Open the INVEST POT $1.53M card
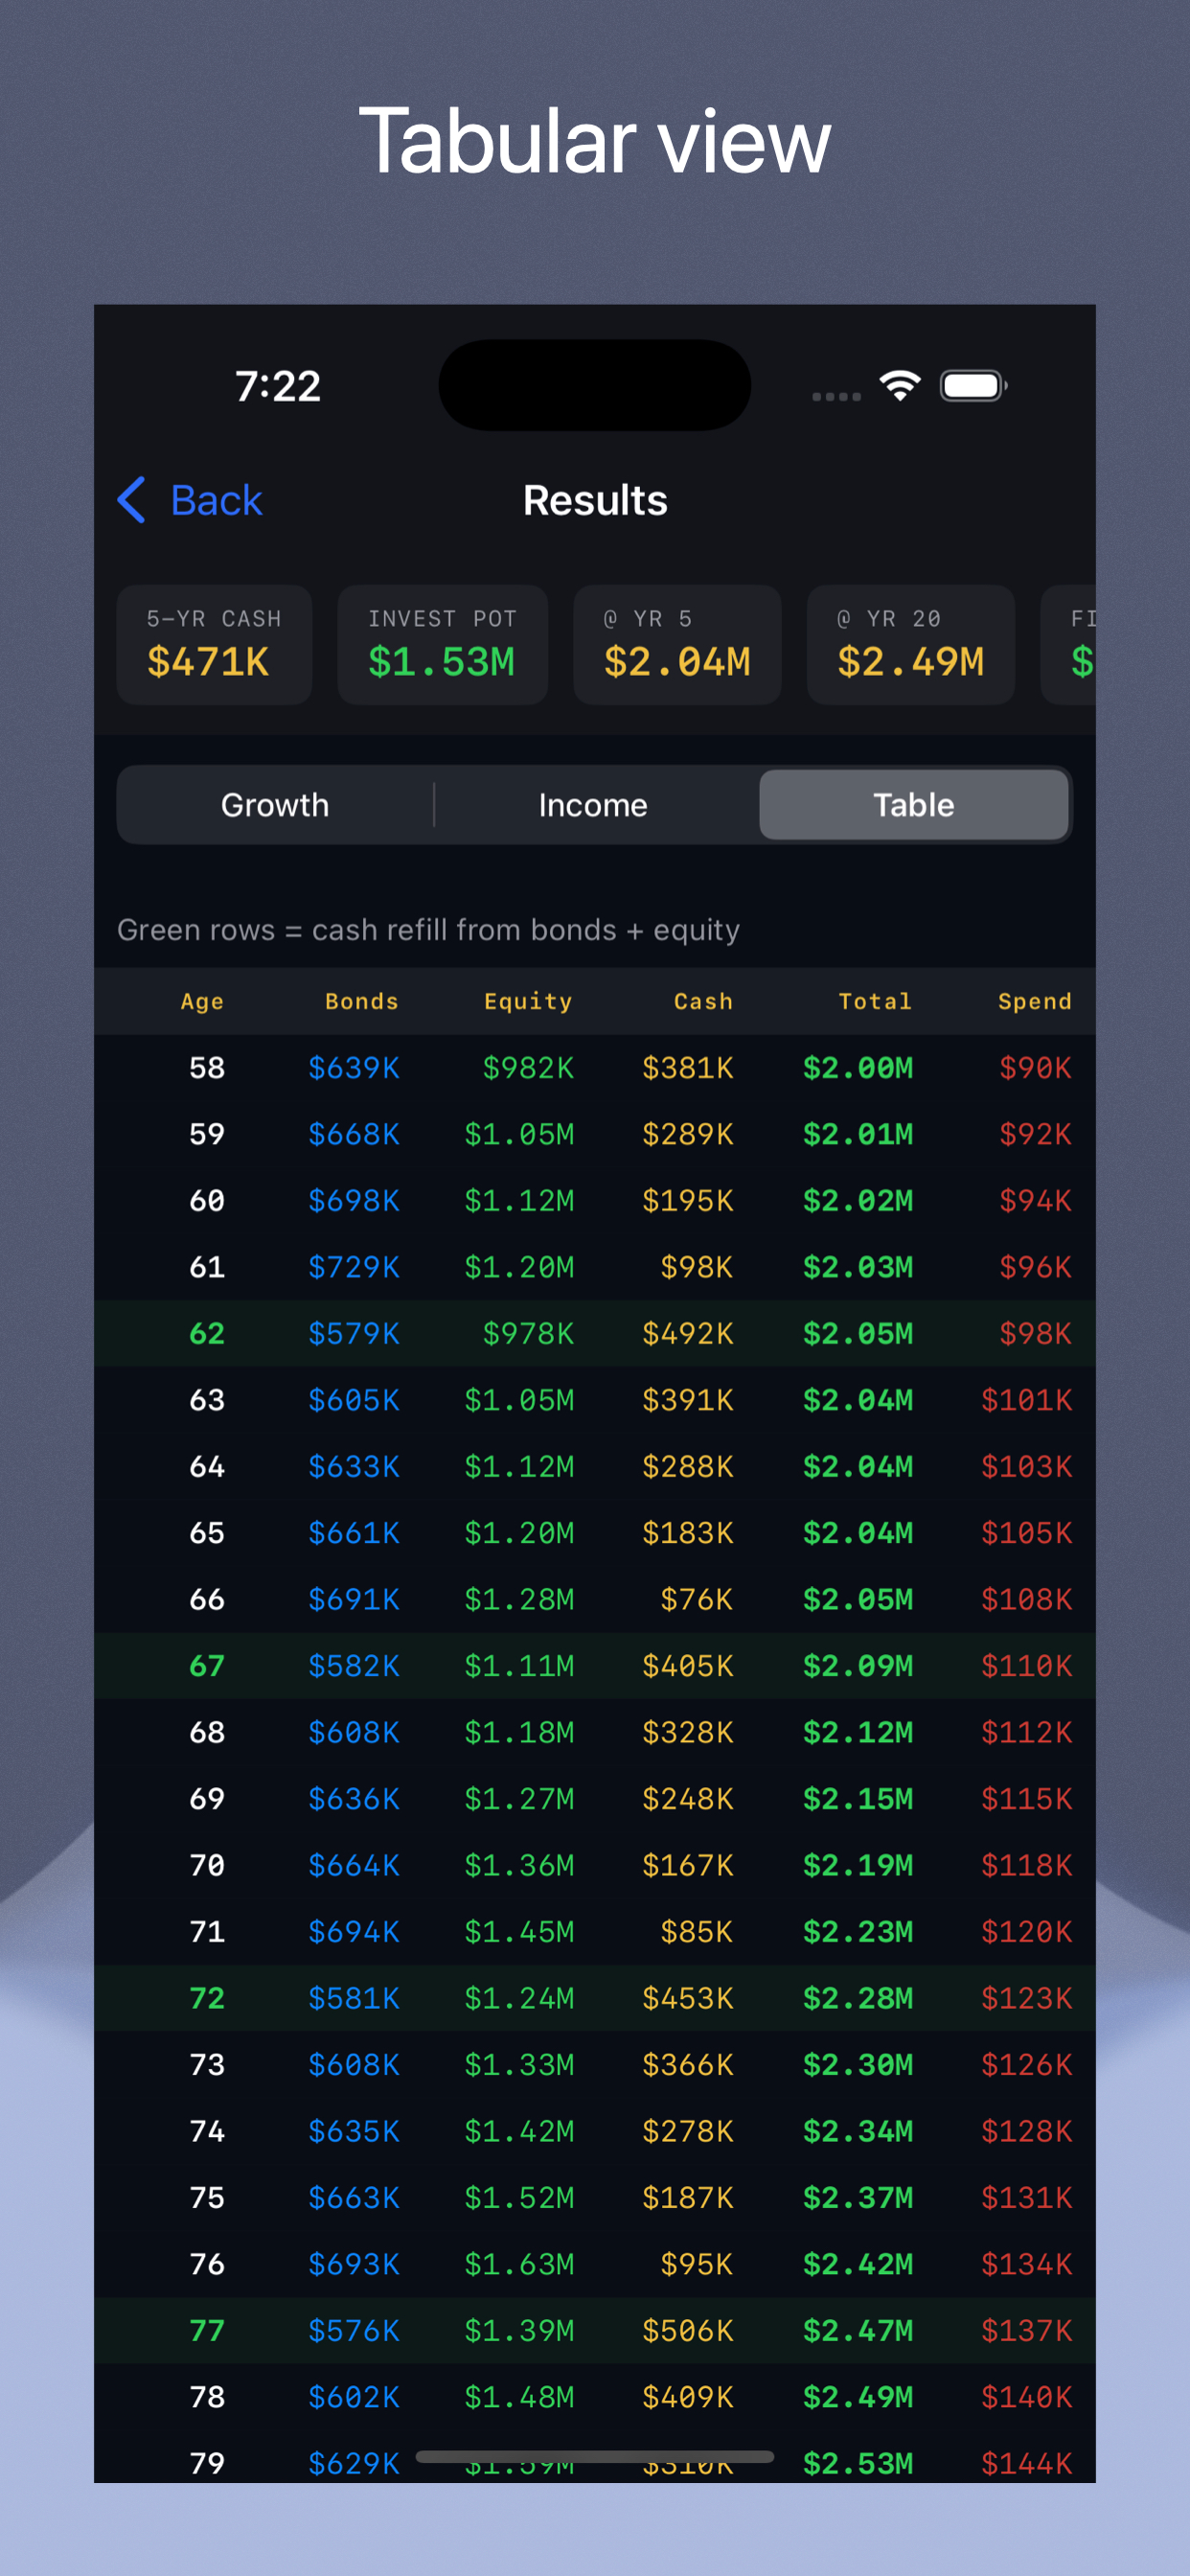The width and height of the screenshot is (1190, 2576). (x=442, y=645)
